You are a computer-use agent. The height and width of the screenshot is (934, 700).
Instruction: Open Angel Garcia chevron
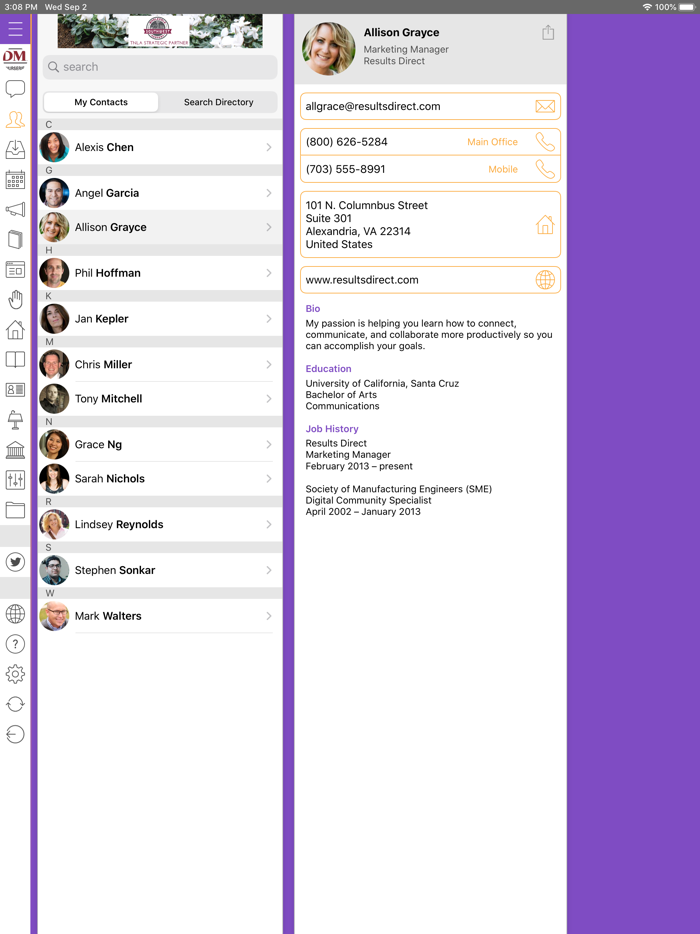pyautogui.click(x=269, y=193)
